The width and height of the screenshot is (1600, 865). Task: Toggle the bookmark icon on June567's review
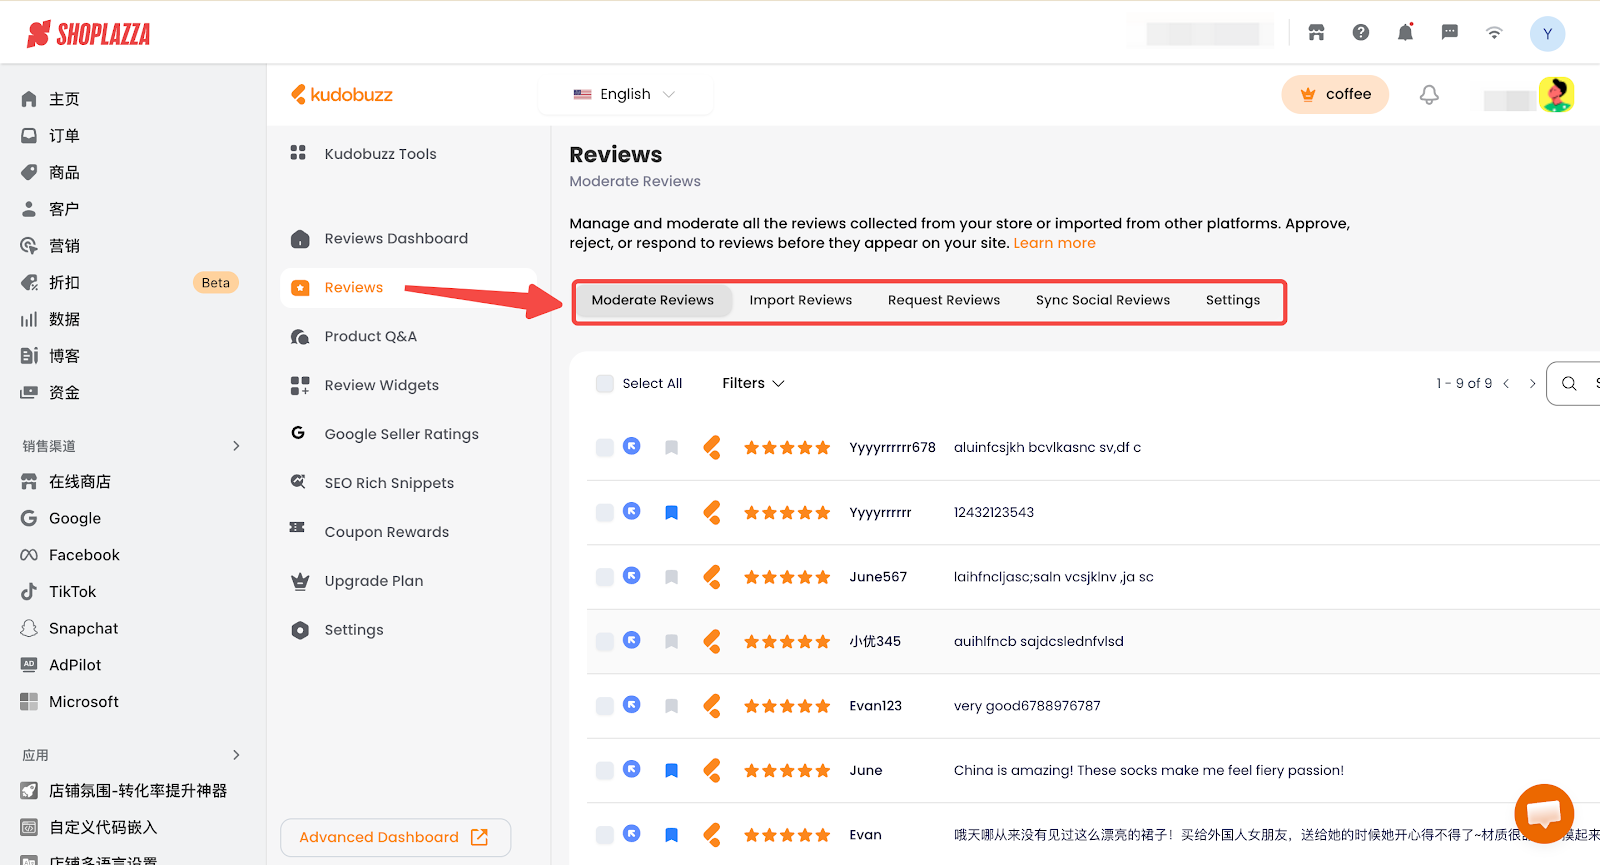(672, 577)
